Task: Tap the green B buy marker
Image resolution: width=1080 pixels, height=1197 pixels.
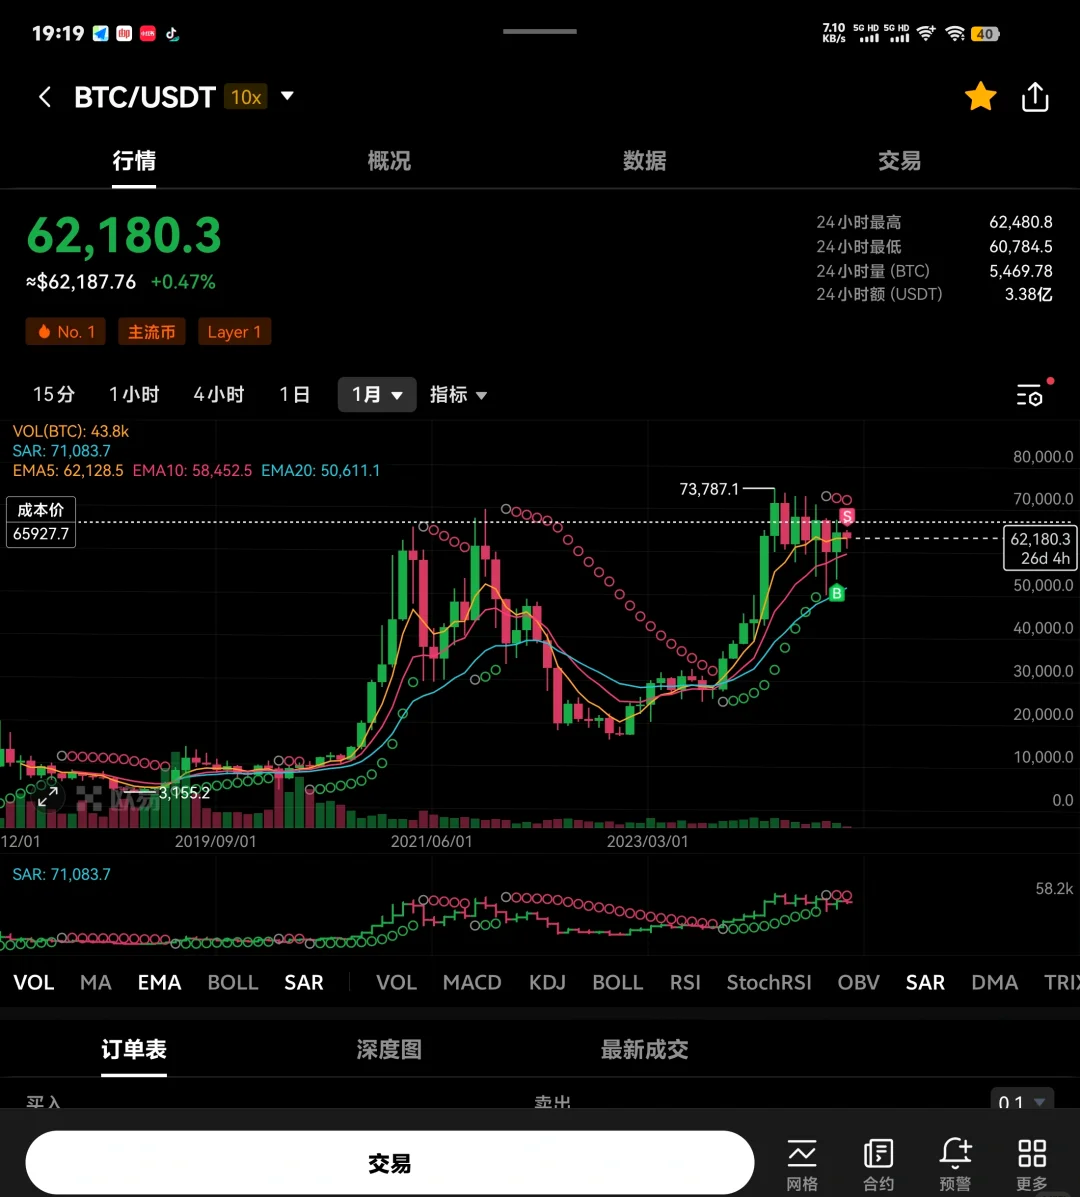Action: click(837, 593)
